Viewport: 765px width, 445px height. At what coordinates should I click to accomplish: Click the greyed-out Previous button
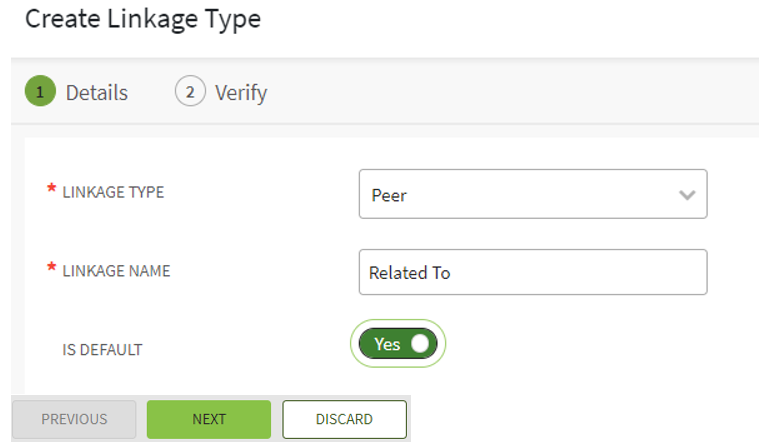[x=74, y=419]
